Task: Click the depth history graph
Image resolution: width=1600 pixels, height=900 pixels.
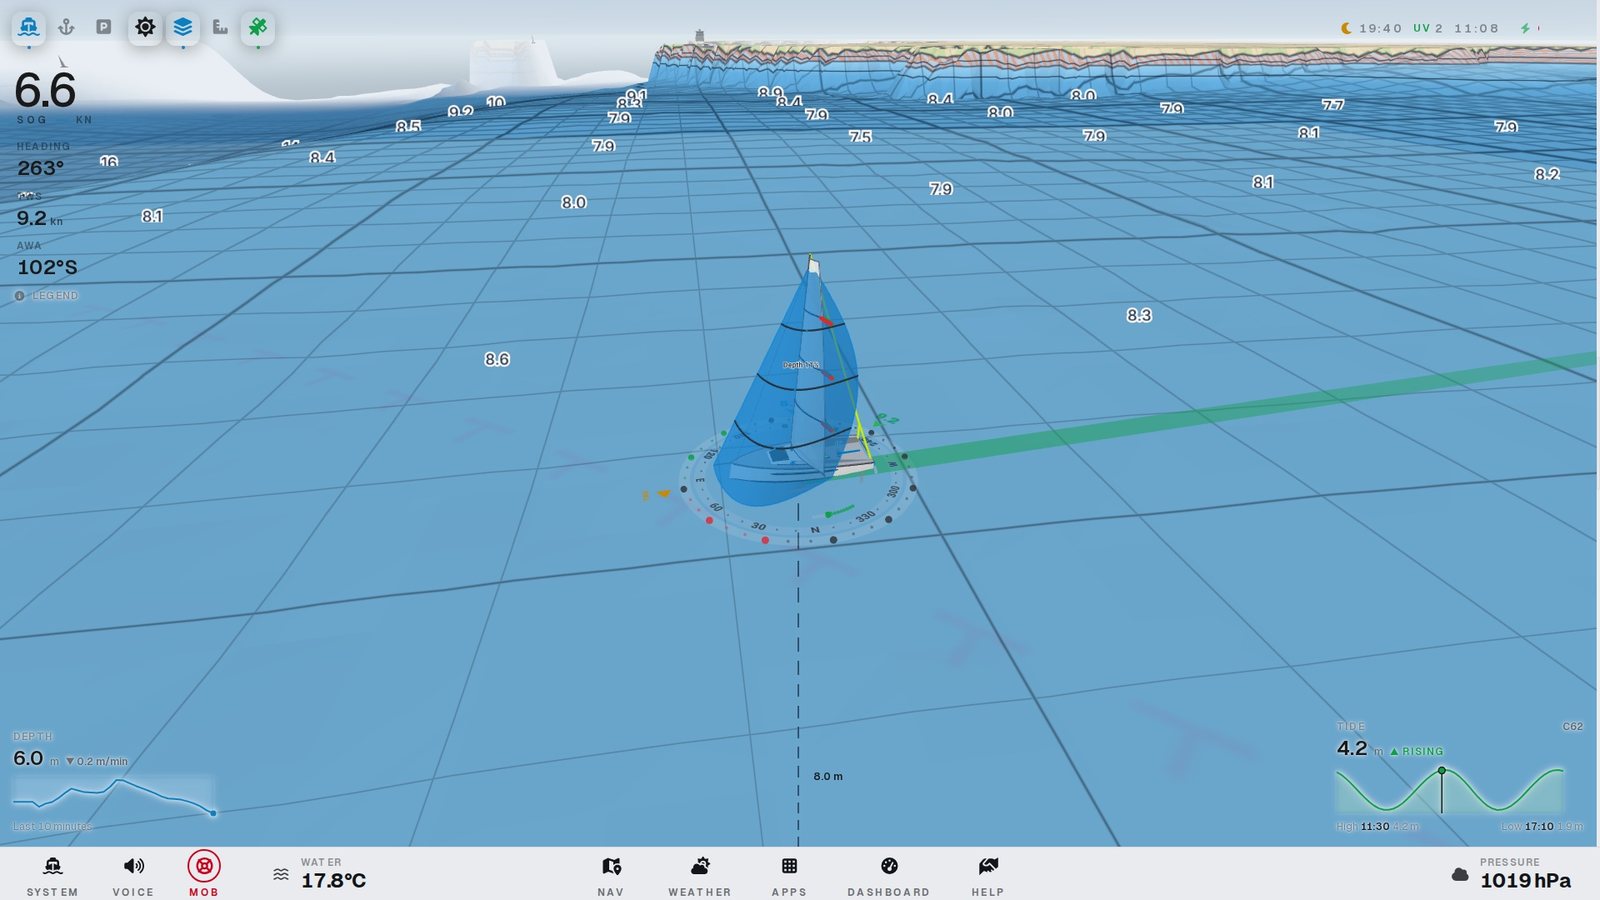Action: tap(113, 797)
